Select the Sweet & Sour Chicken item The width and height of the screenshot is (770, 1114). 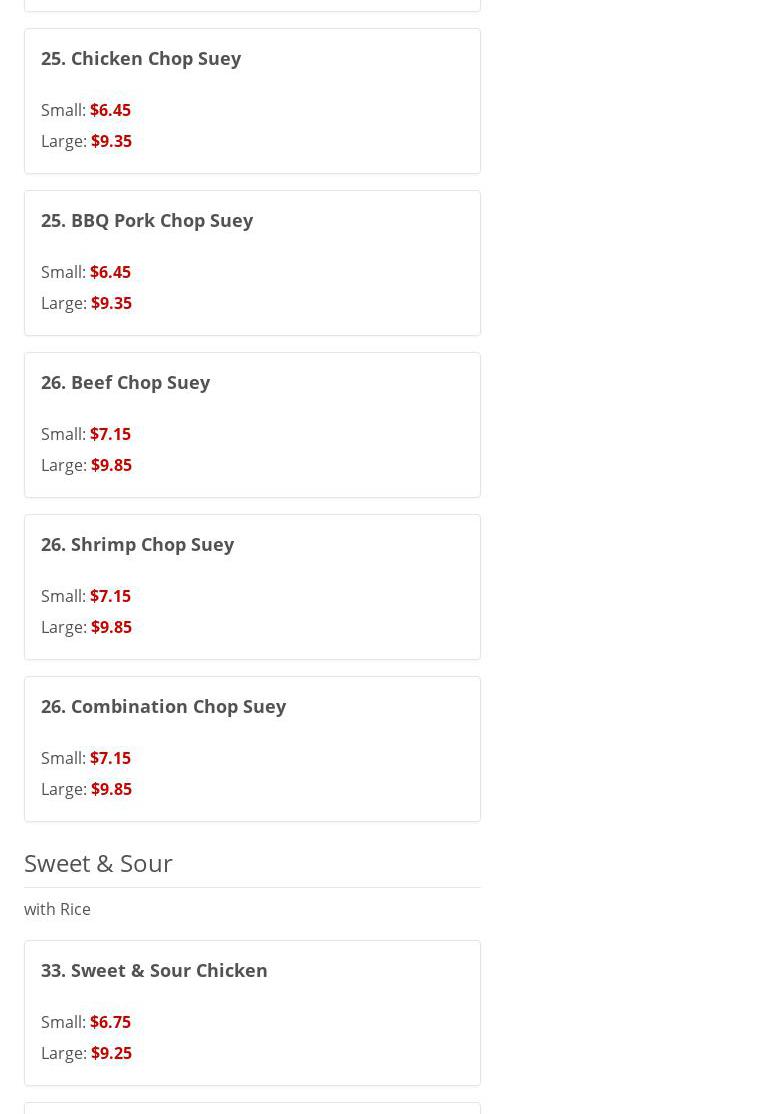[x=154, y=970]
